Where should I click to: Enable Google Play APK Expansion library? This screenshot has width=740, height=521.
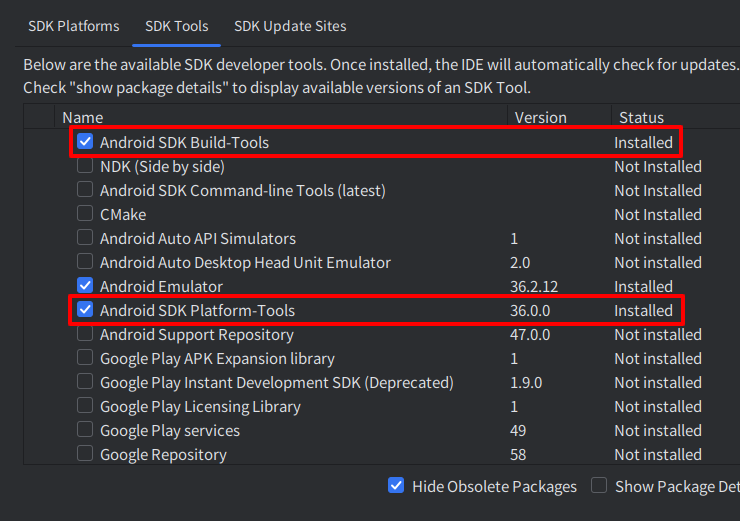[85, 358]
